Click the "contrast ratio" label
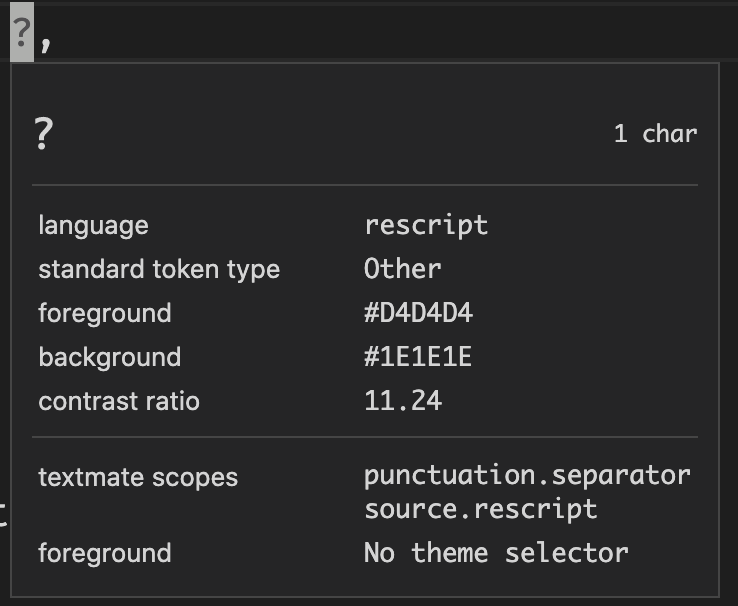The width and height of the screenshot is (738, 606). (119, 401)
